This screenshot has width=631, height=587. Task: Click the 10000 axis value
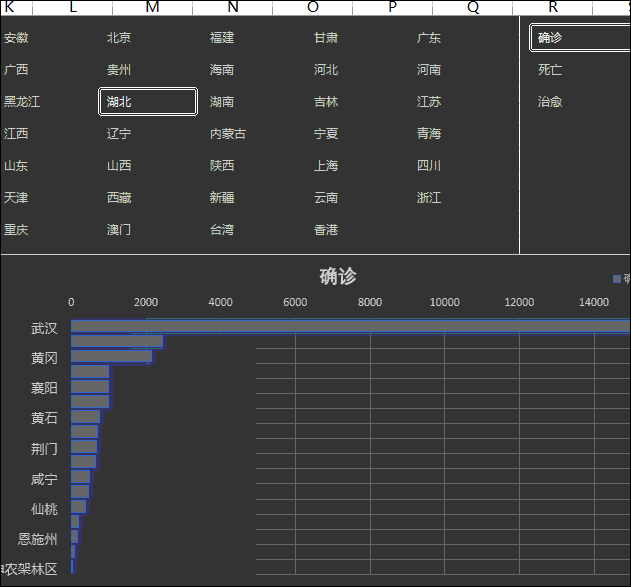pyautogui.click(x=445, y=302)
